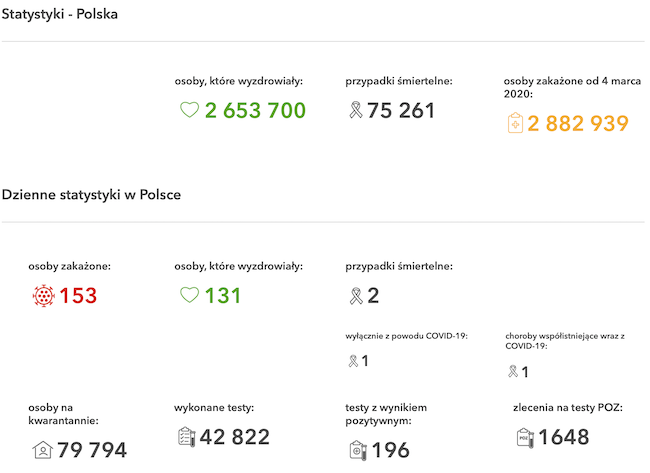Click the ribbon icon beside daily deaths 2
Image resolution: width=650 pixels, height=473 pixels.
(x=356, y=296)
